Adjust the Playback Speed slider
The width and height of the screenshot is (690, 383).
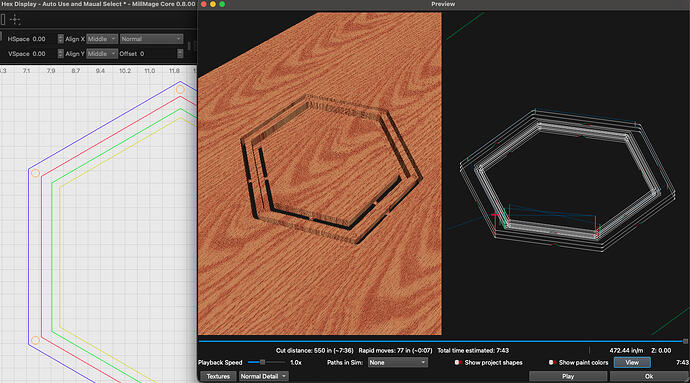click(x=266, y=362)
